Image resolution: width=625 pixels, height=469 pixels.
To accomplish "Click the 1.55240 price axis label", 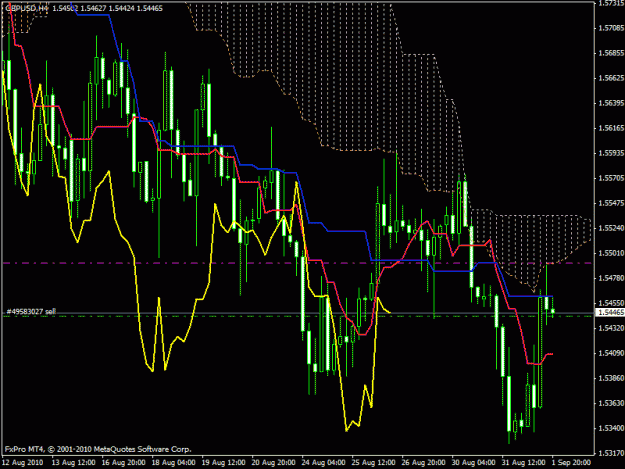I will pos(611,228).
